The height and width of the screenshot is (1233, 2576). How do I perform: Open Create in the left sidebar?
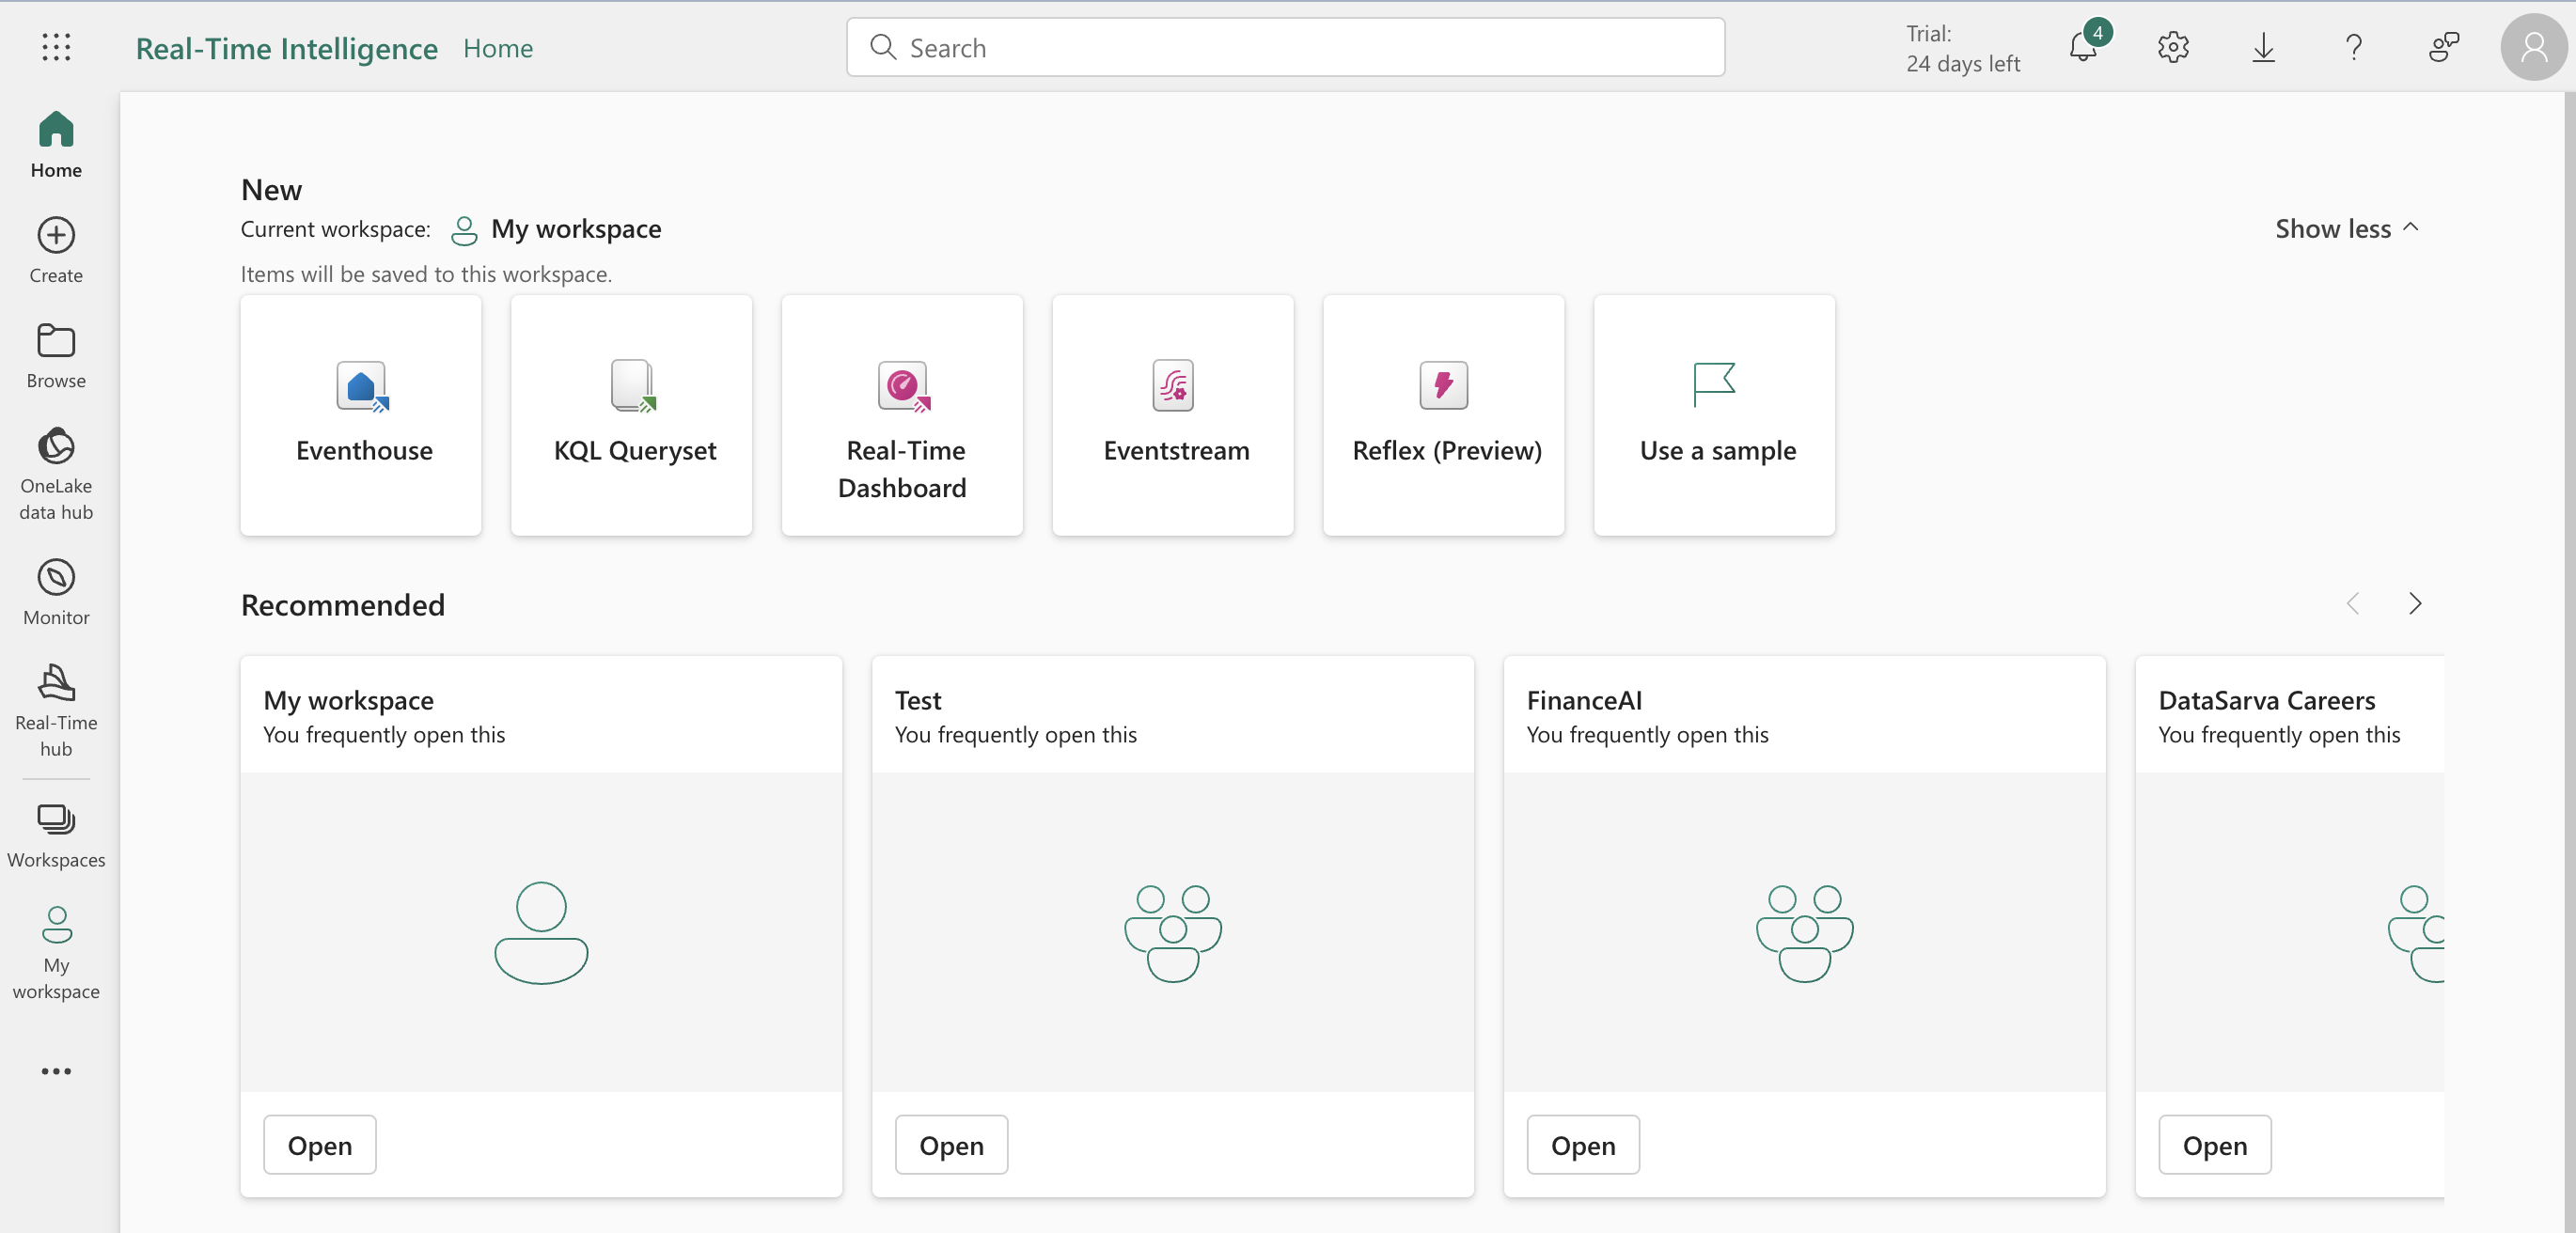(56, 251)
